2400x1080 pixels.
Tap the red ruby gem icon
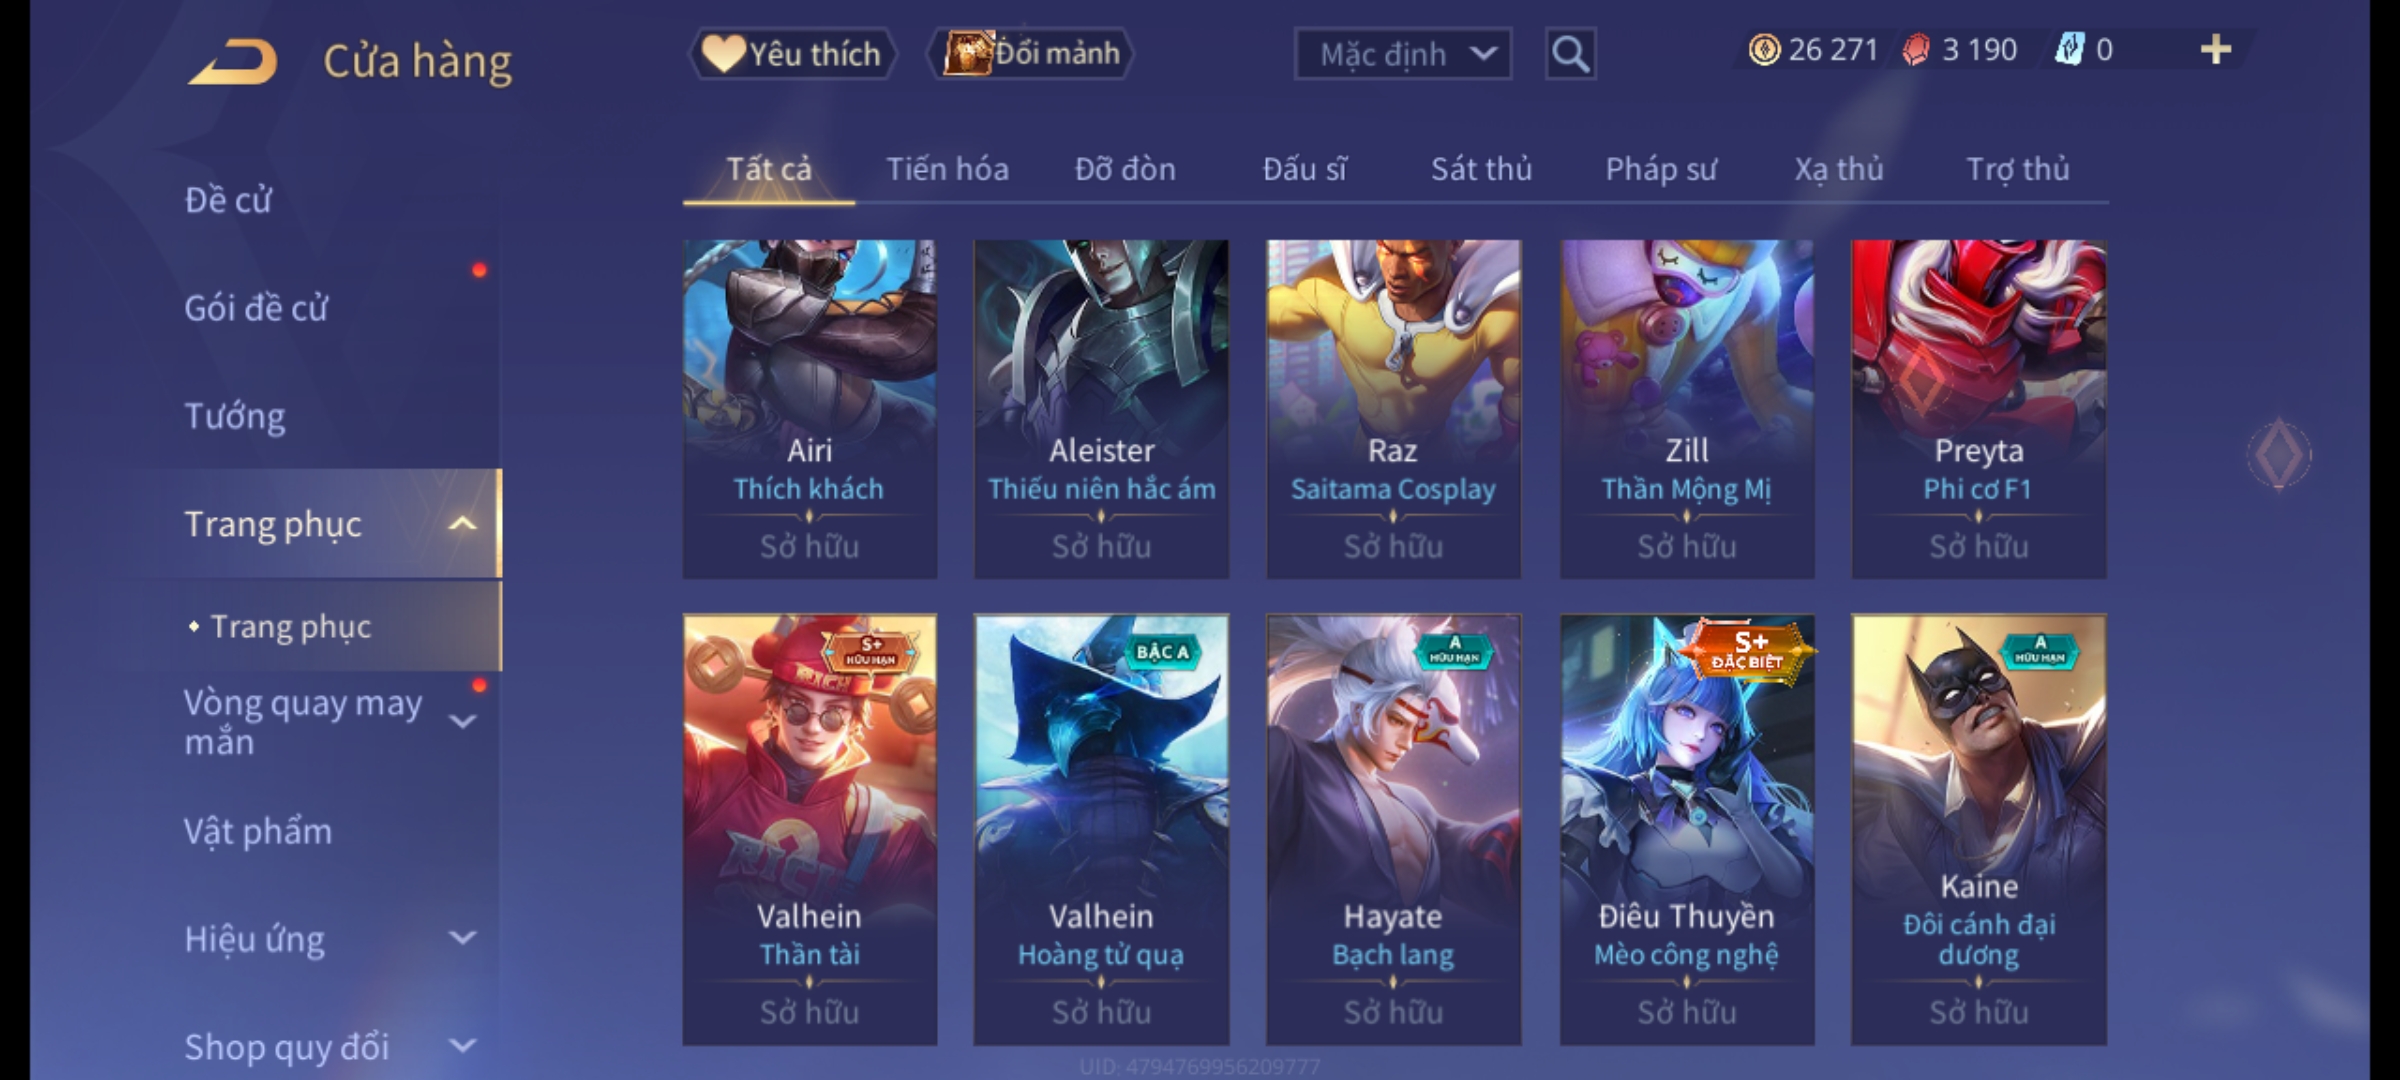1916,50
